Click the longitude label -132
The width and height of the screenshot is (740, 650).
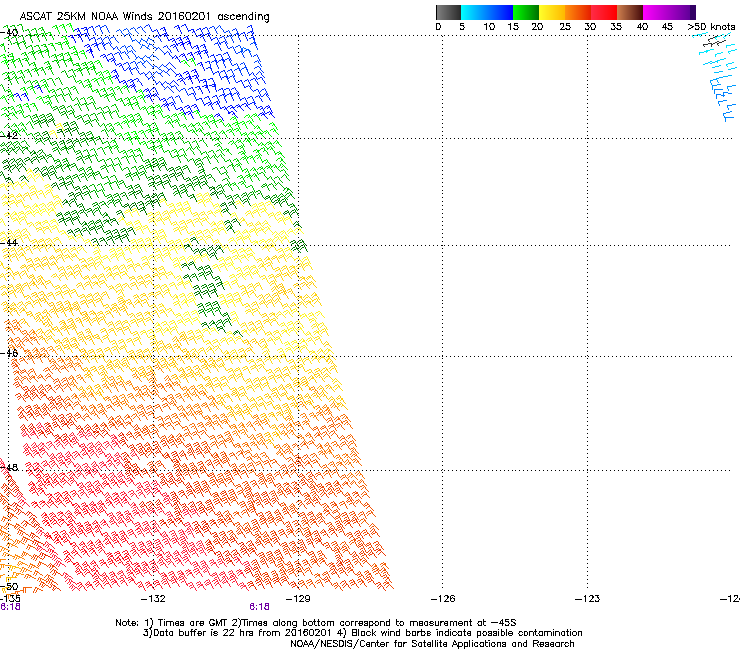click(153, 599)
